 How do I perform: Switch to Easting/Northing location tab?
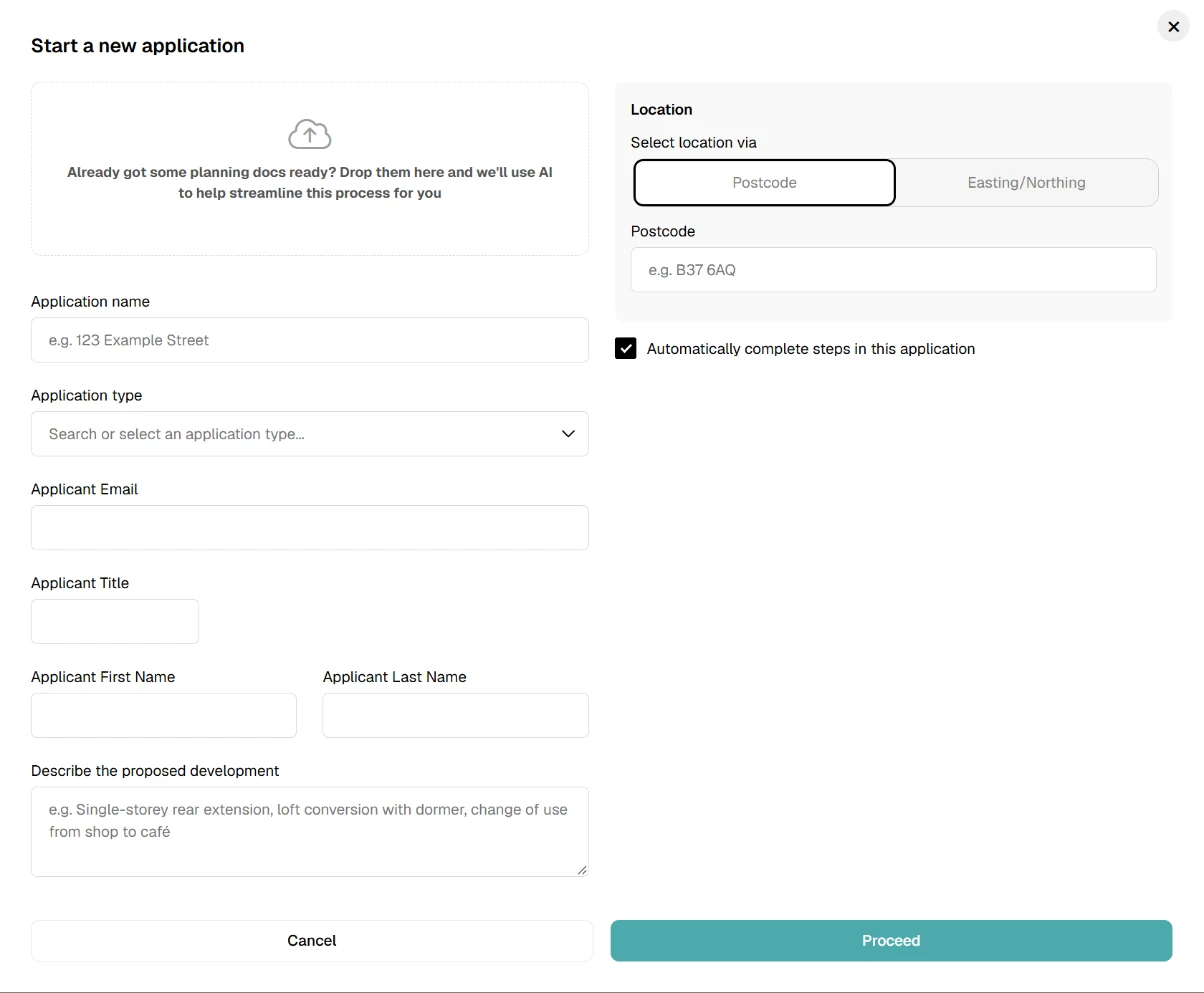pos(1026,183)
